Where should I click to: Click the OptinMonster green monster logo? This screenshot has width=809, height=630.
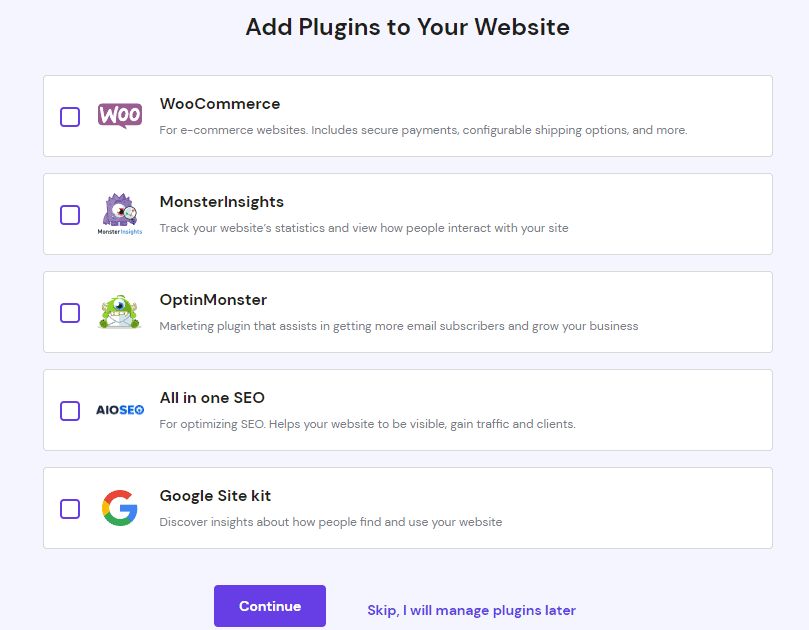click(119, 312)
